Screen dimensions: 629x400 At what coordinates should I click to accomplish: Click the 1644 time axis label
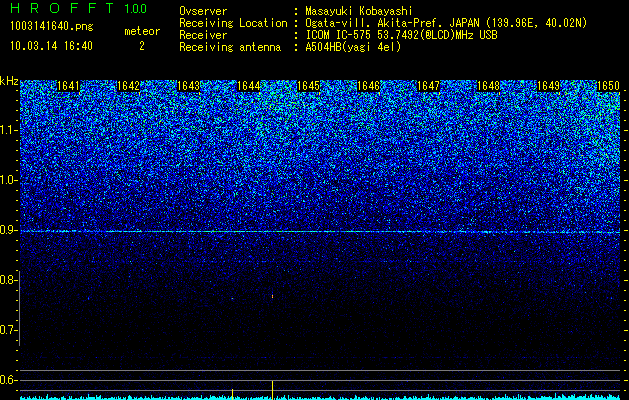pyautogui.click(x=249, y=86)
